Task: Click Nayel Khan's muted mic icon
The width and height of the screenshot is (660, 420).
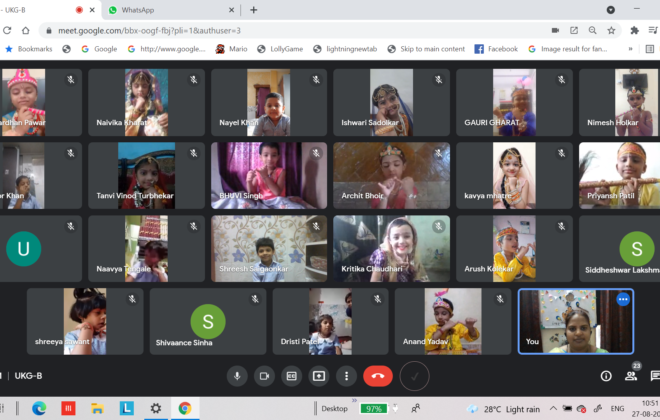Action: coord(316,80)
